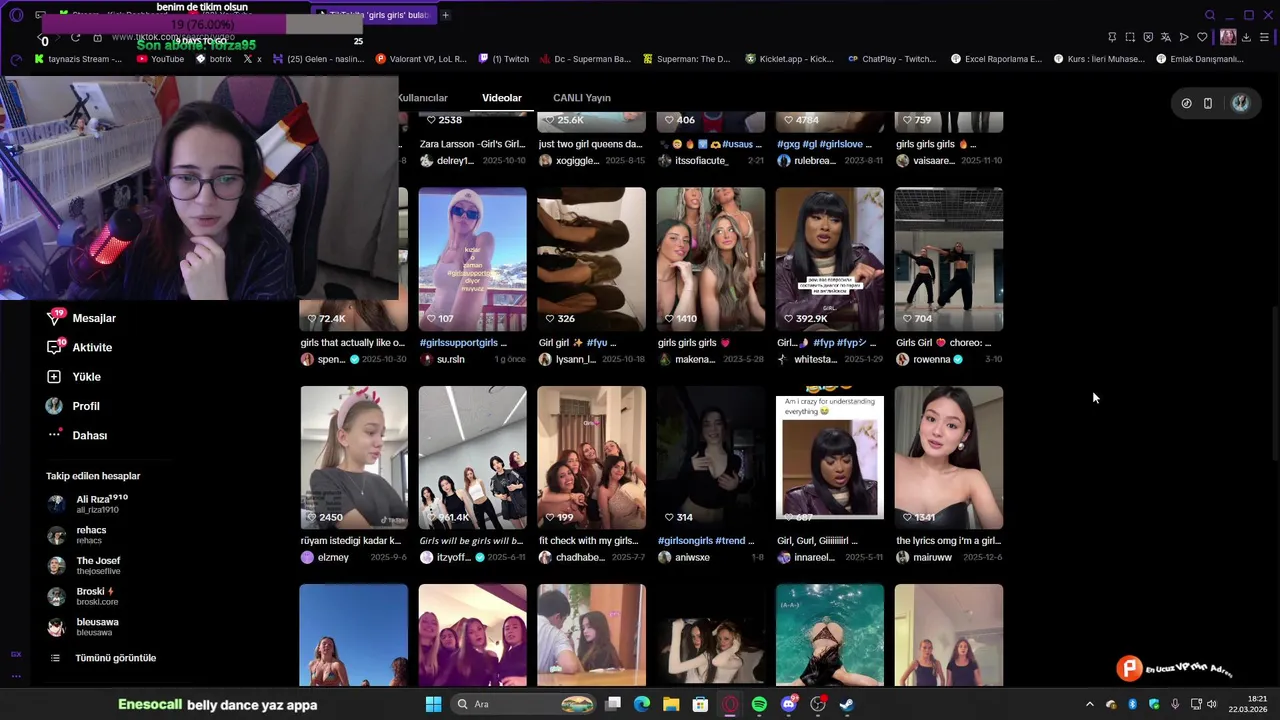Open the followed account Ali Rıza1910
The width and height of the screenshot is (1280, 720).
[89, 504]
